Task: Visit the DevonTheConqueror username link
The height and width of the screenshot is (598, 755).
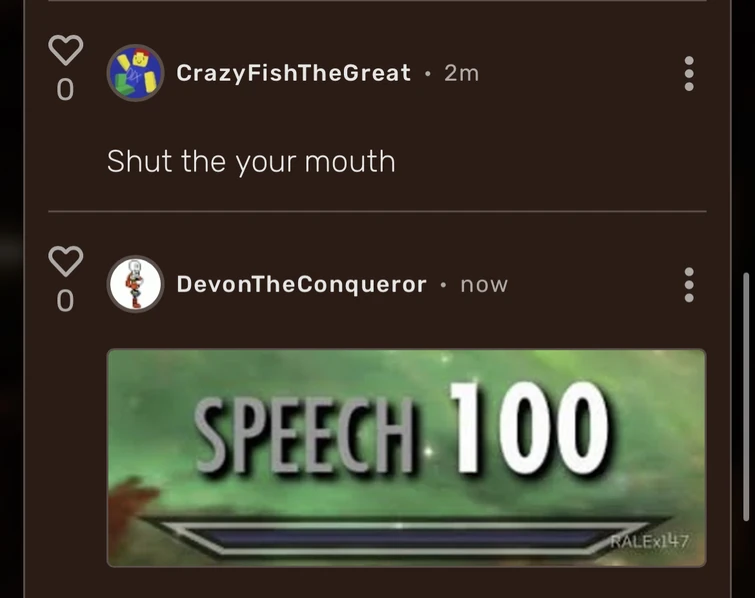Action: pyautogui.click(x=301, y=284)
